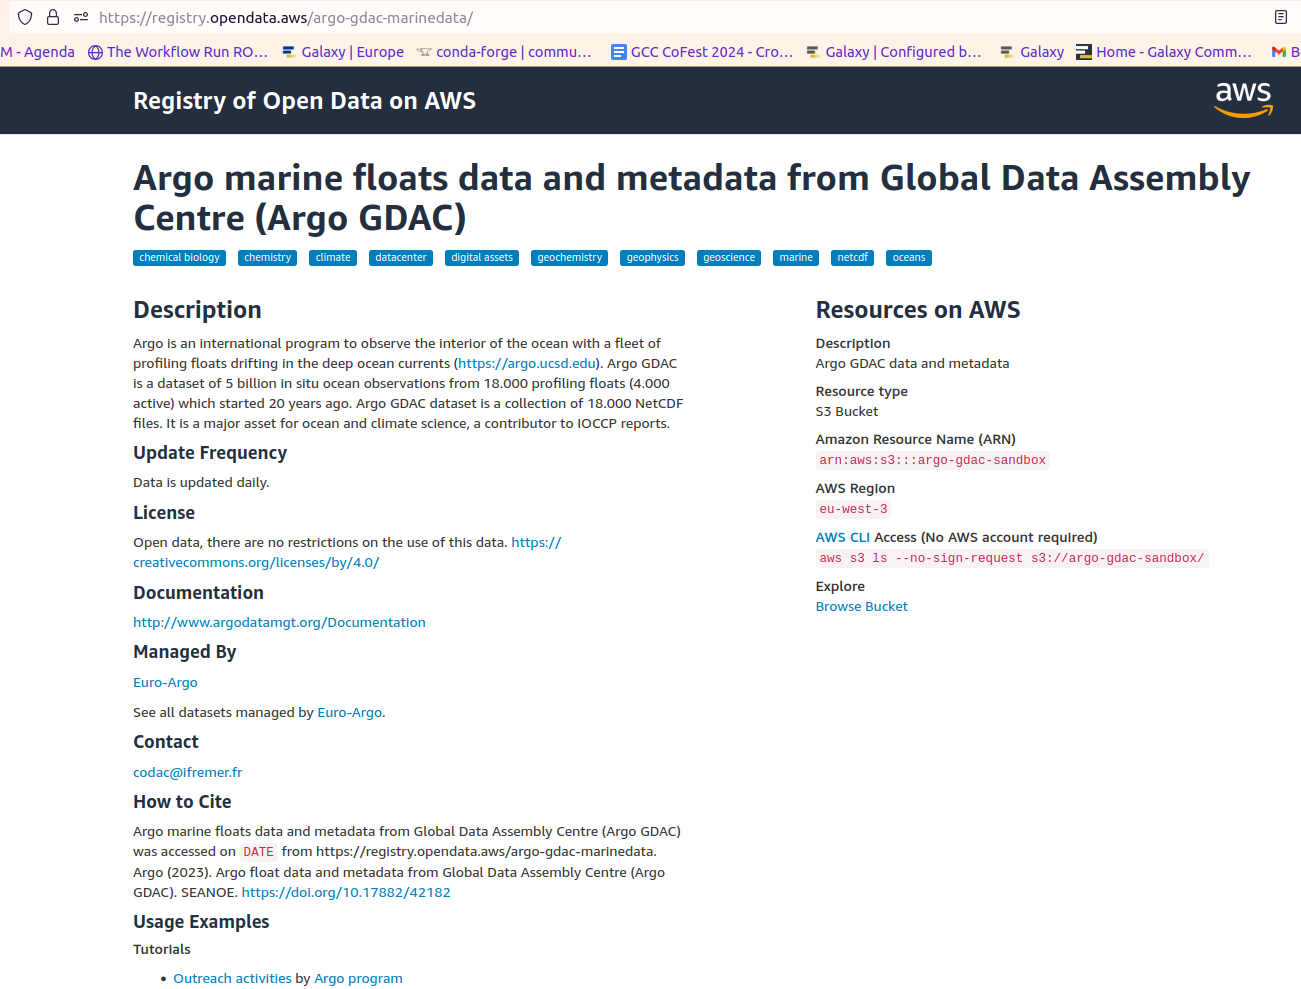
Task: Open The Workflow Run RO bookmark
Action: [x=178, y=52]
